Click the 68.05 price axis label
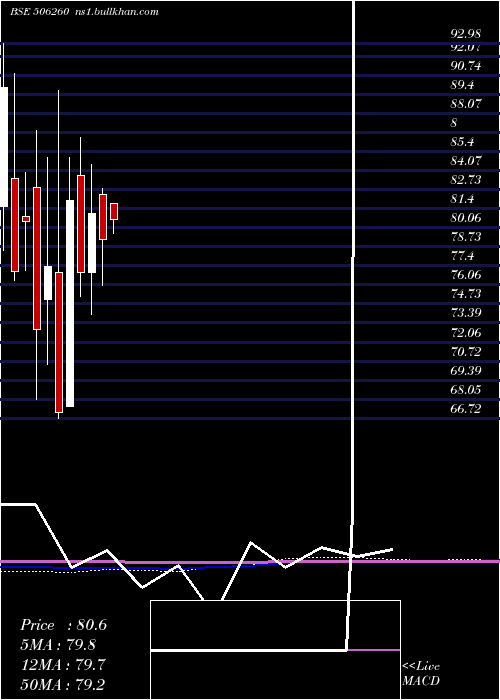500x700 pixels. [x=466, y=390]
